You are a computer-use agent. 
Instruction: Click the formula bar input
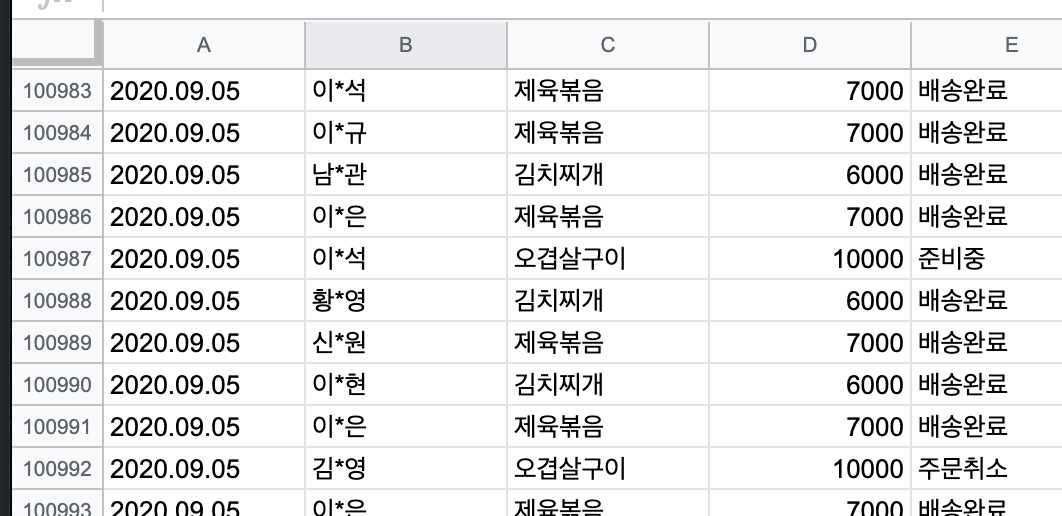[580, 5]
